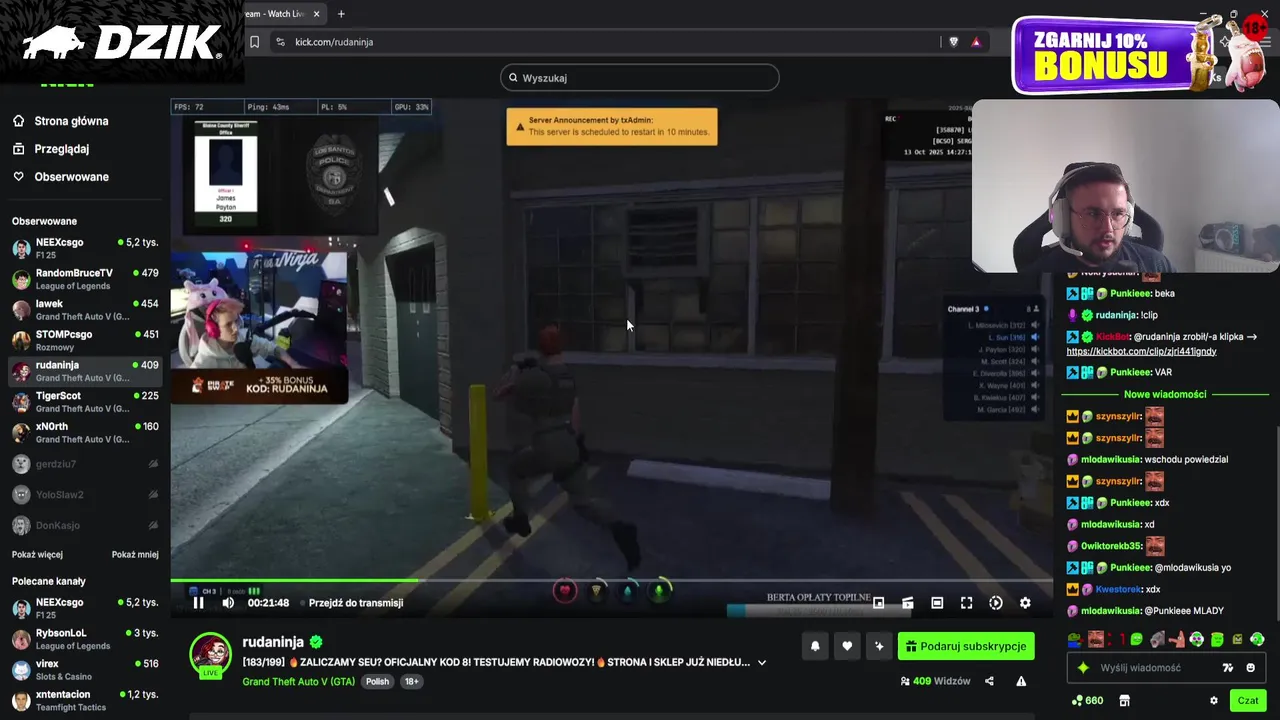Open NEEXcsgo in followed channels list

point(85,248)
